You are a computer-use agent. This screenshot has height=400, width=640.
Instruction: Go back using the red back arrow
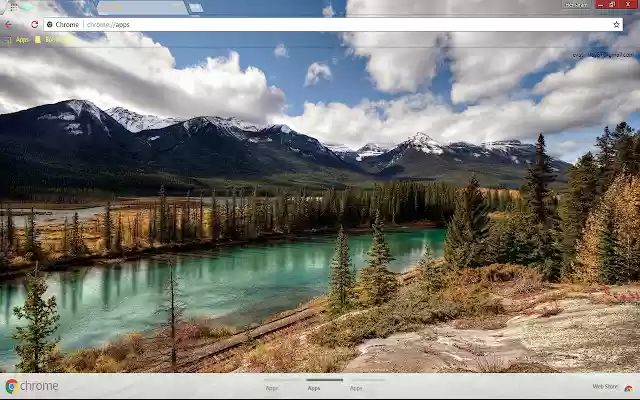(x=8, y=24)
